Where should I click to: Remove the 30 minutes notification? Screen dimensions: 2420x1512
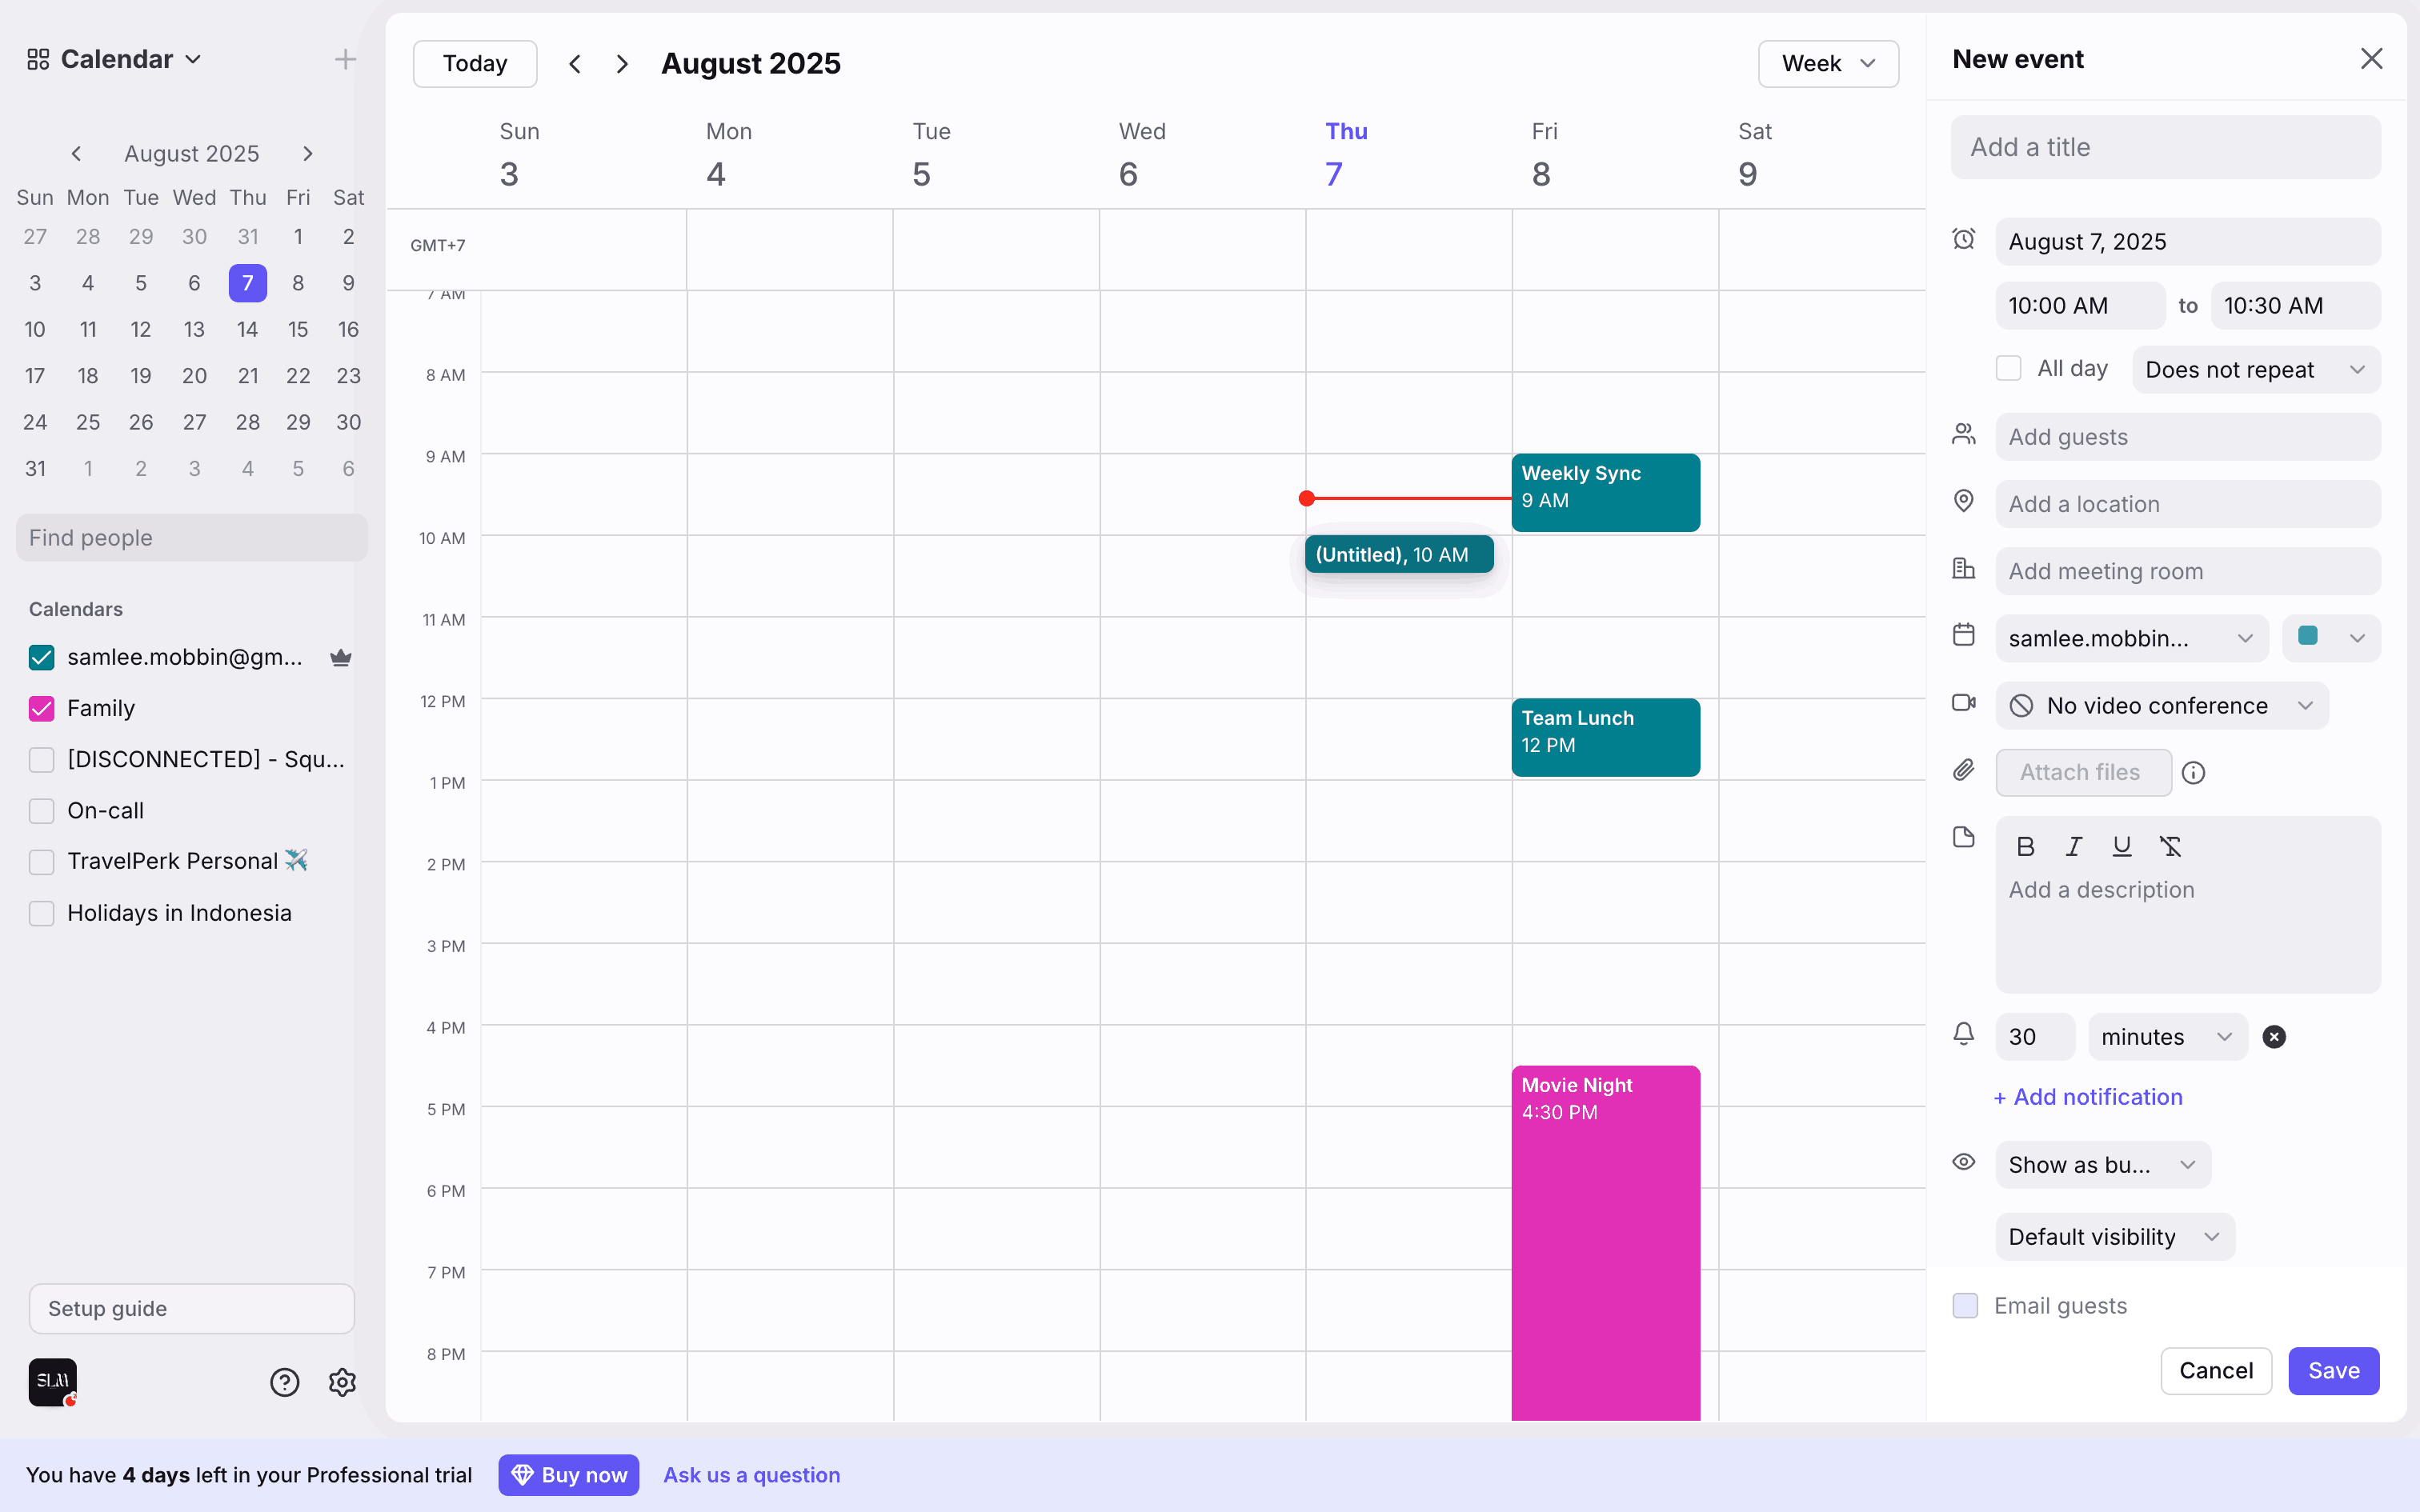click(x=2274, y=1037)
